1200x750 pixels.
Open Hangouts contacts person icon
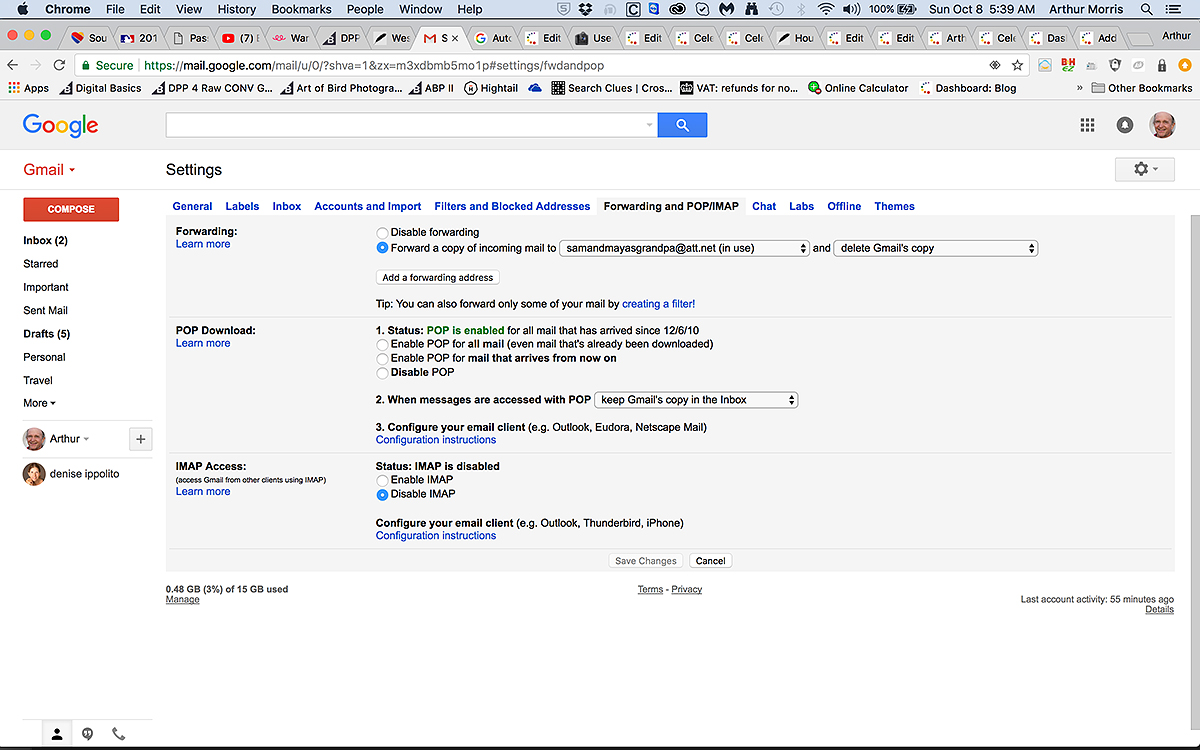pyautogui.click(x=57, y=734)
